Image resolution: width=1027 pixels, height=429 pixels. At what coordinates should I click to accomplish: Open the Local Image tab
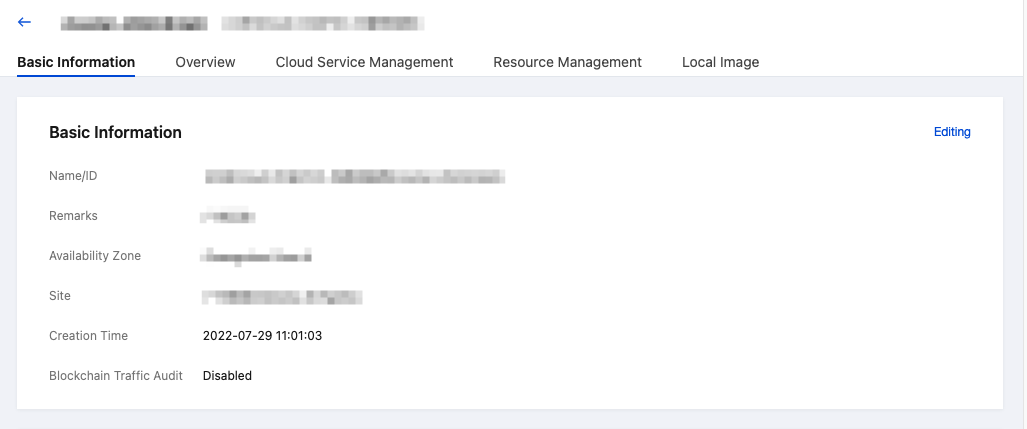720,62
